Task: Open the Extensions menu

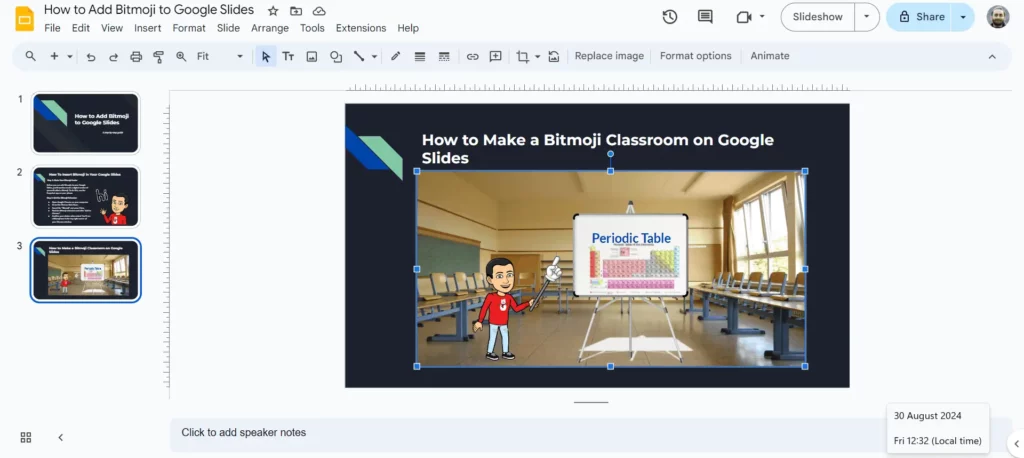Action: (x=360, y=28)
